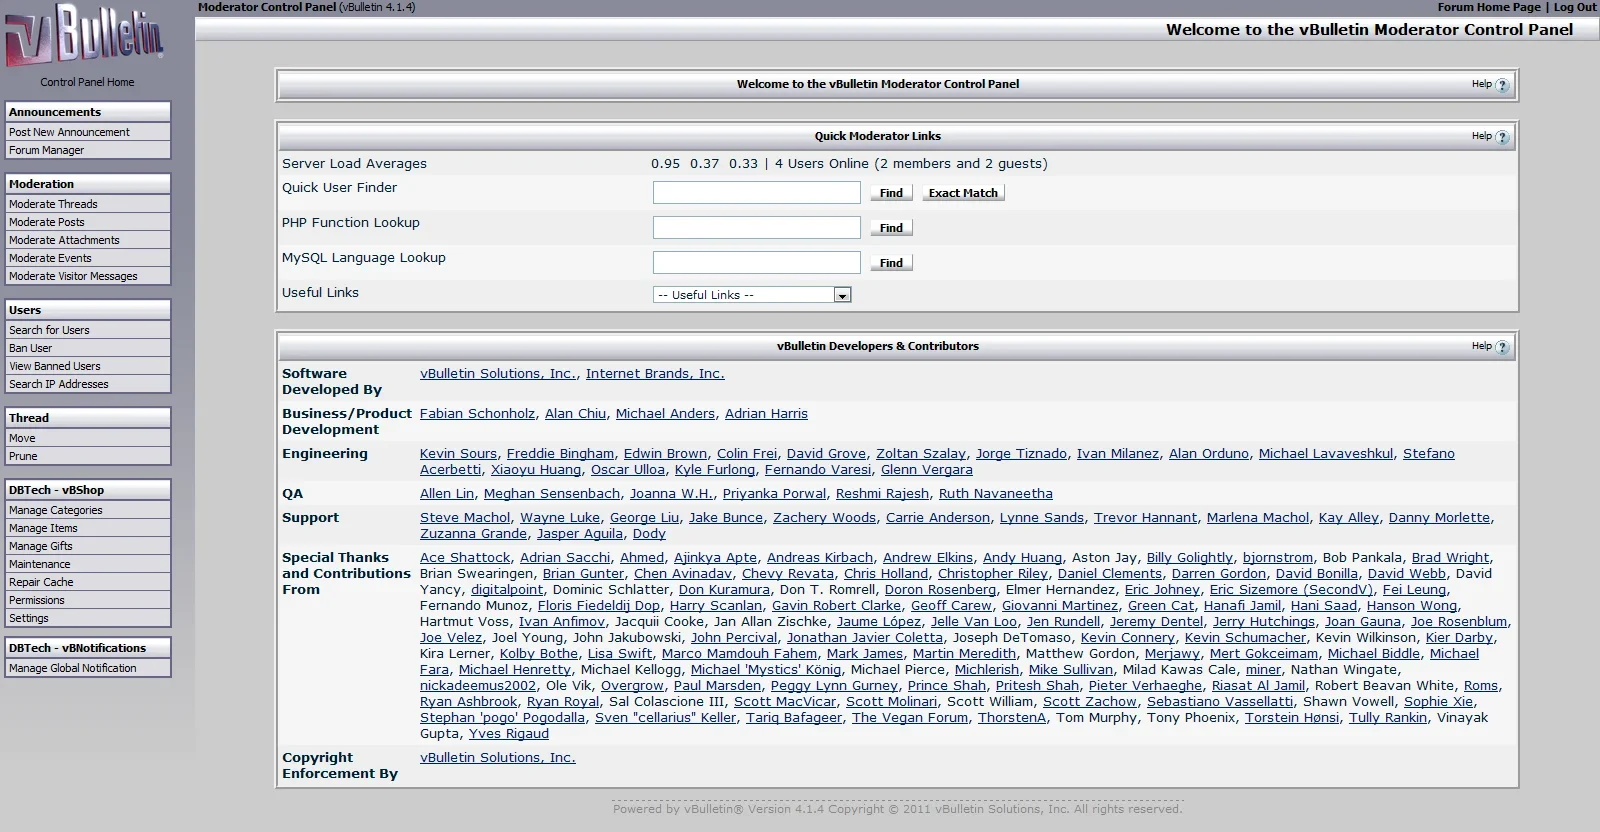Click the PHP Function Lookup input field
The width and height of the screenshot is (1600, 832).
pyautogui.click(x=757, y=227)
